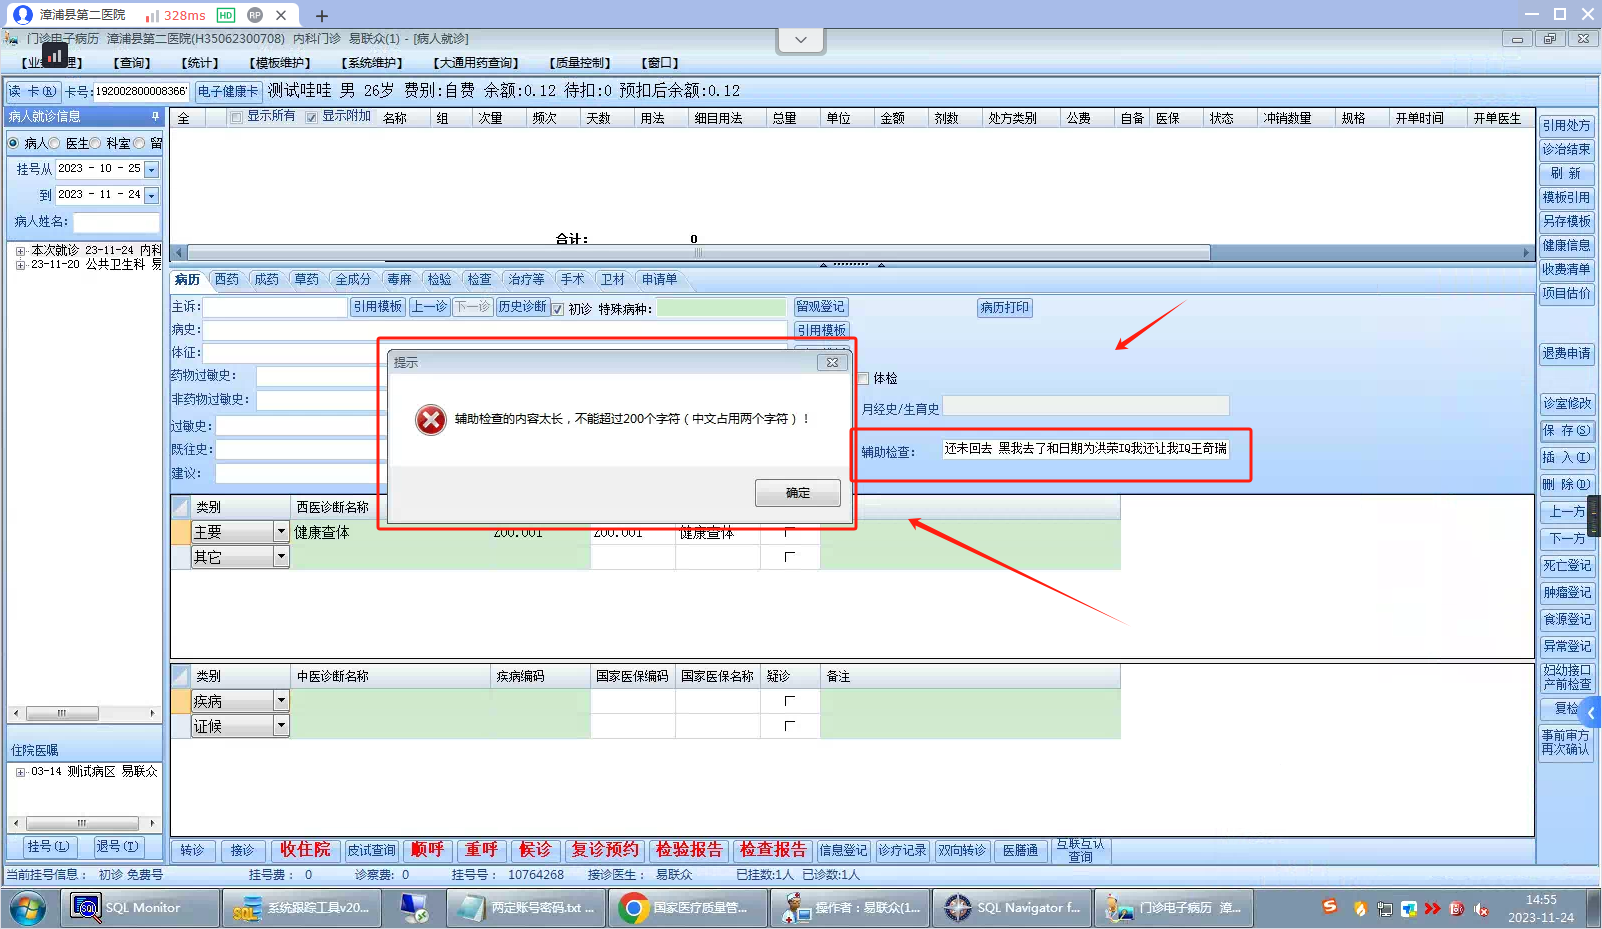Open a new tab with the plus icon

(322, 16)
